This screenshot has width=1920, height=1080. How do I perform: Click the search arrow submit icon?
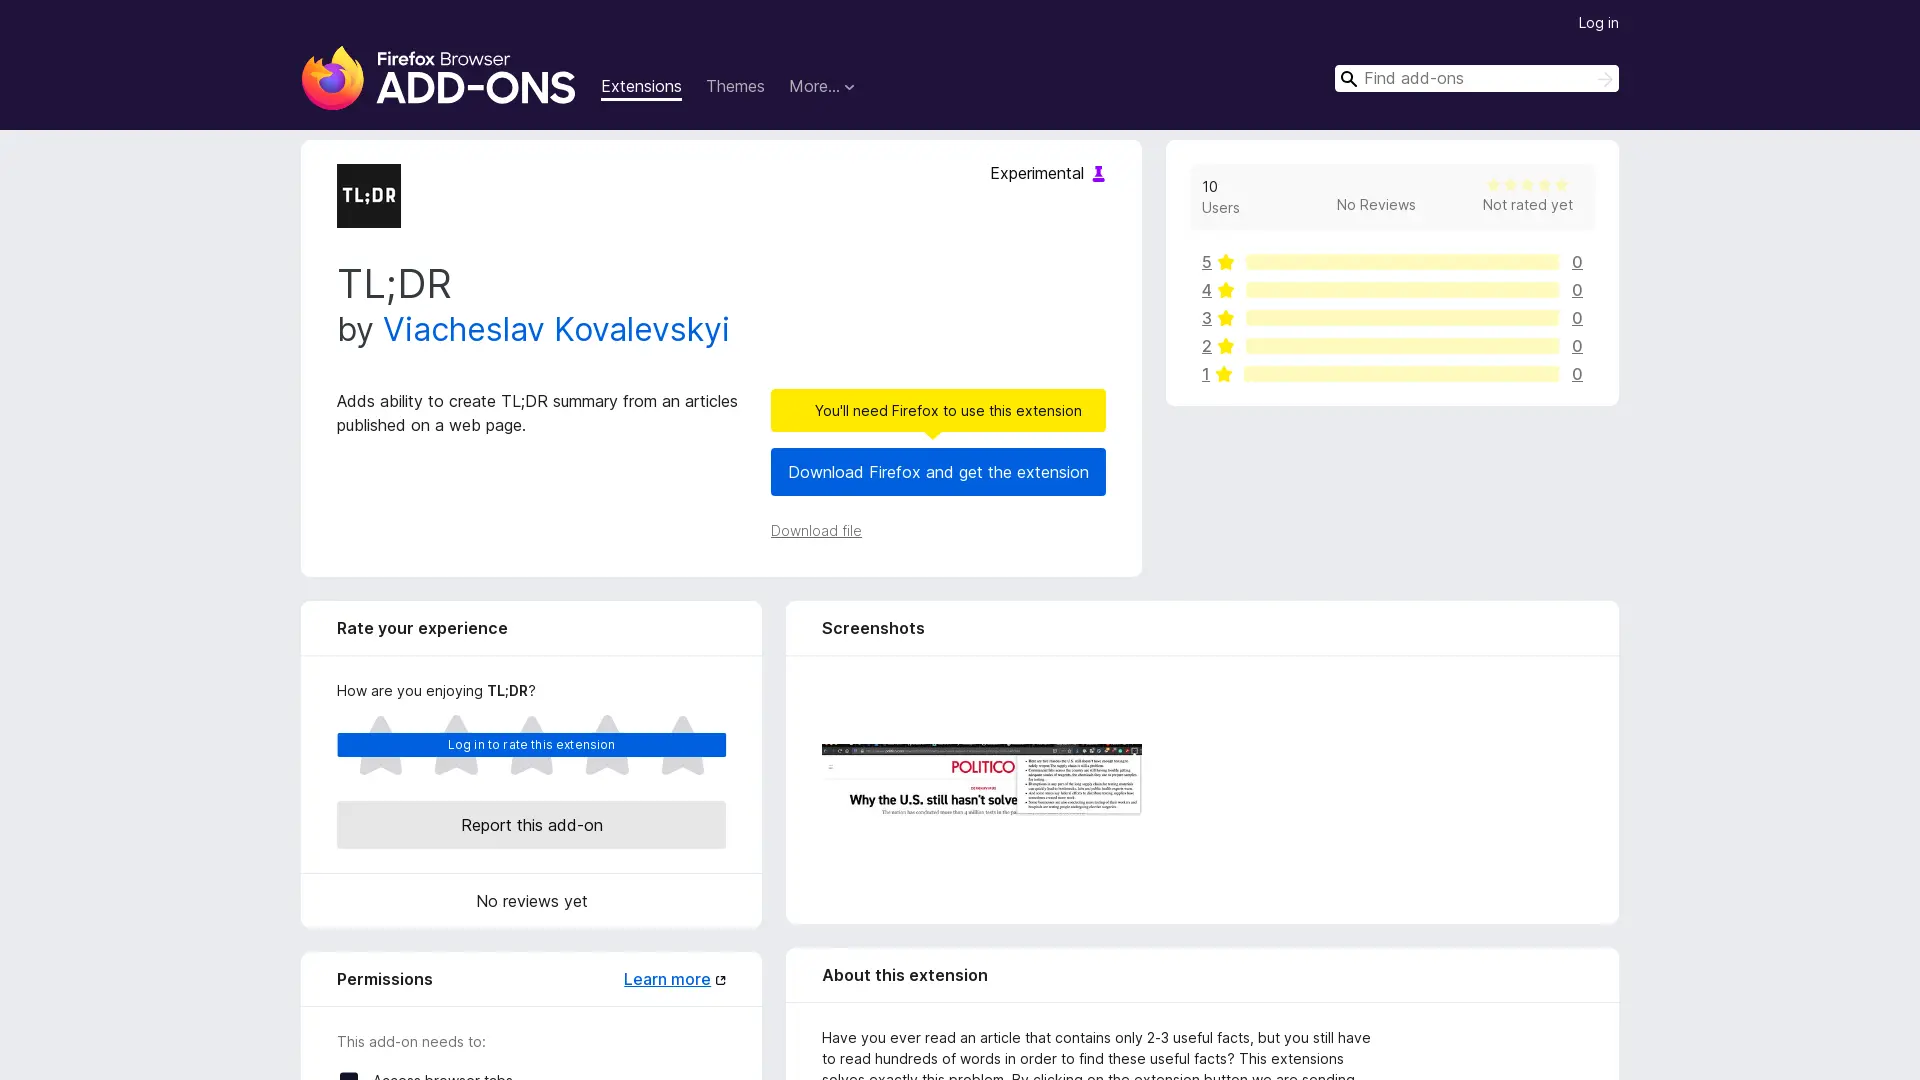(1604, 79)
